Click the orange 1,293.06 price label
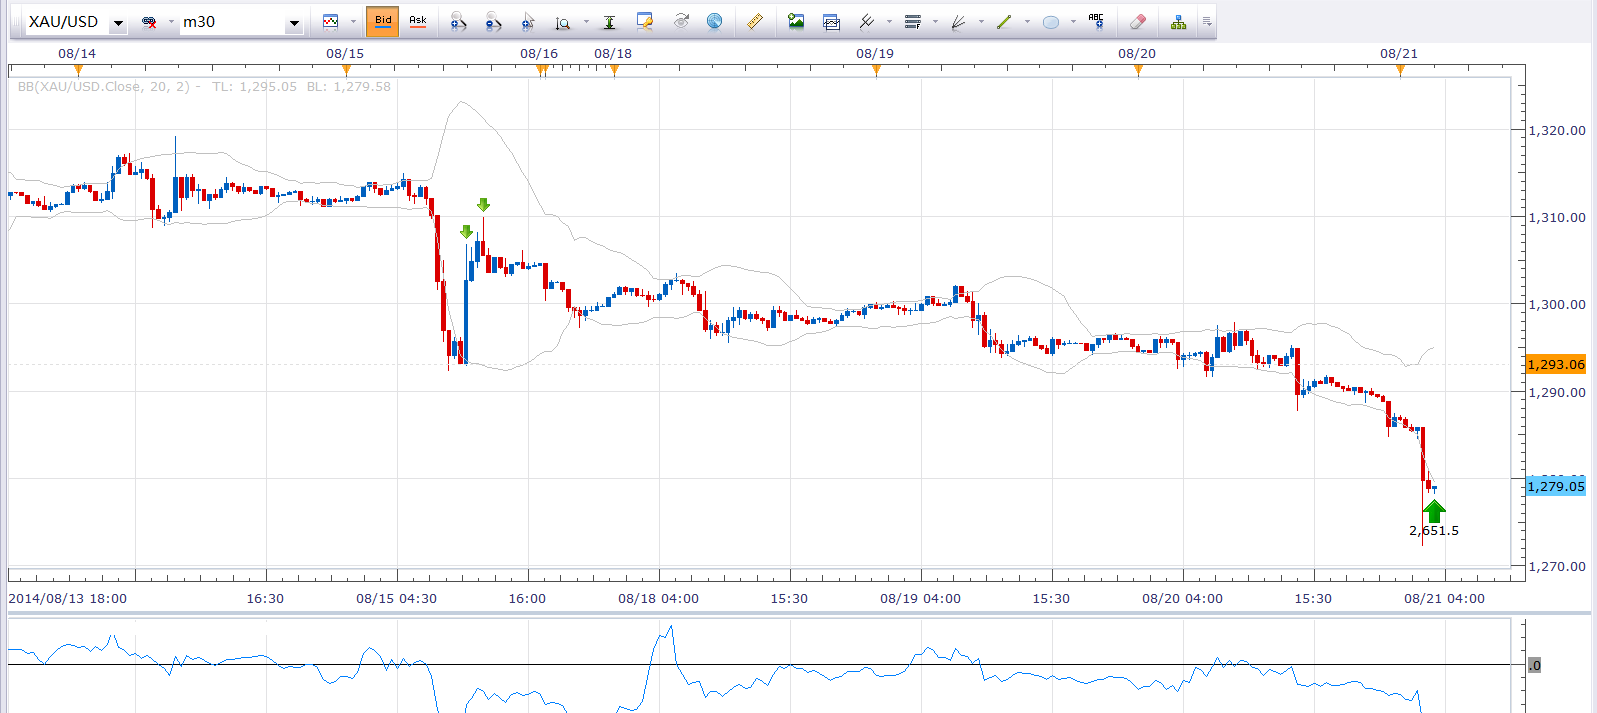1597x713 pixels. (1555, 364)
